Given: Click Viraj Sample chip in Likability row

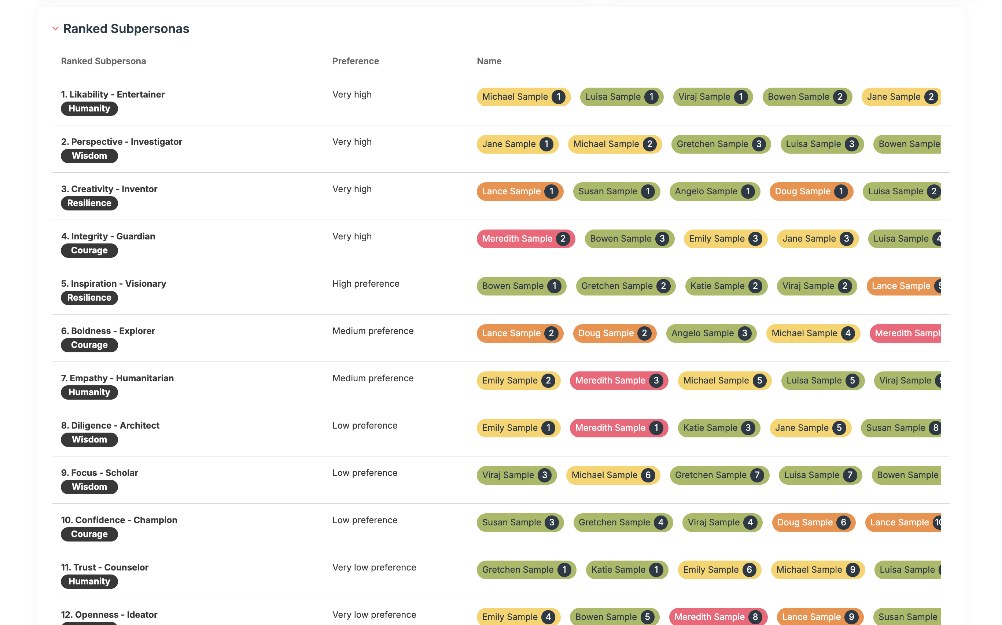Looking at the screenshot, I should point(713,97).
